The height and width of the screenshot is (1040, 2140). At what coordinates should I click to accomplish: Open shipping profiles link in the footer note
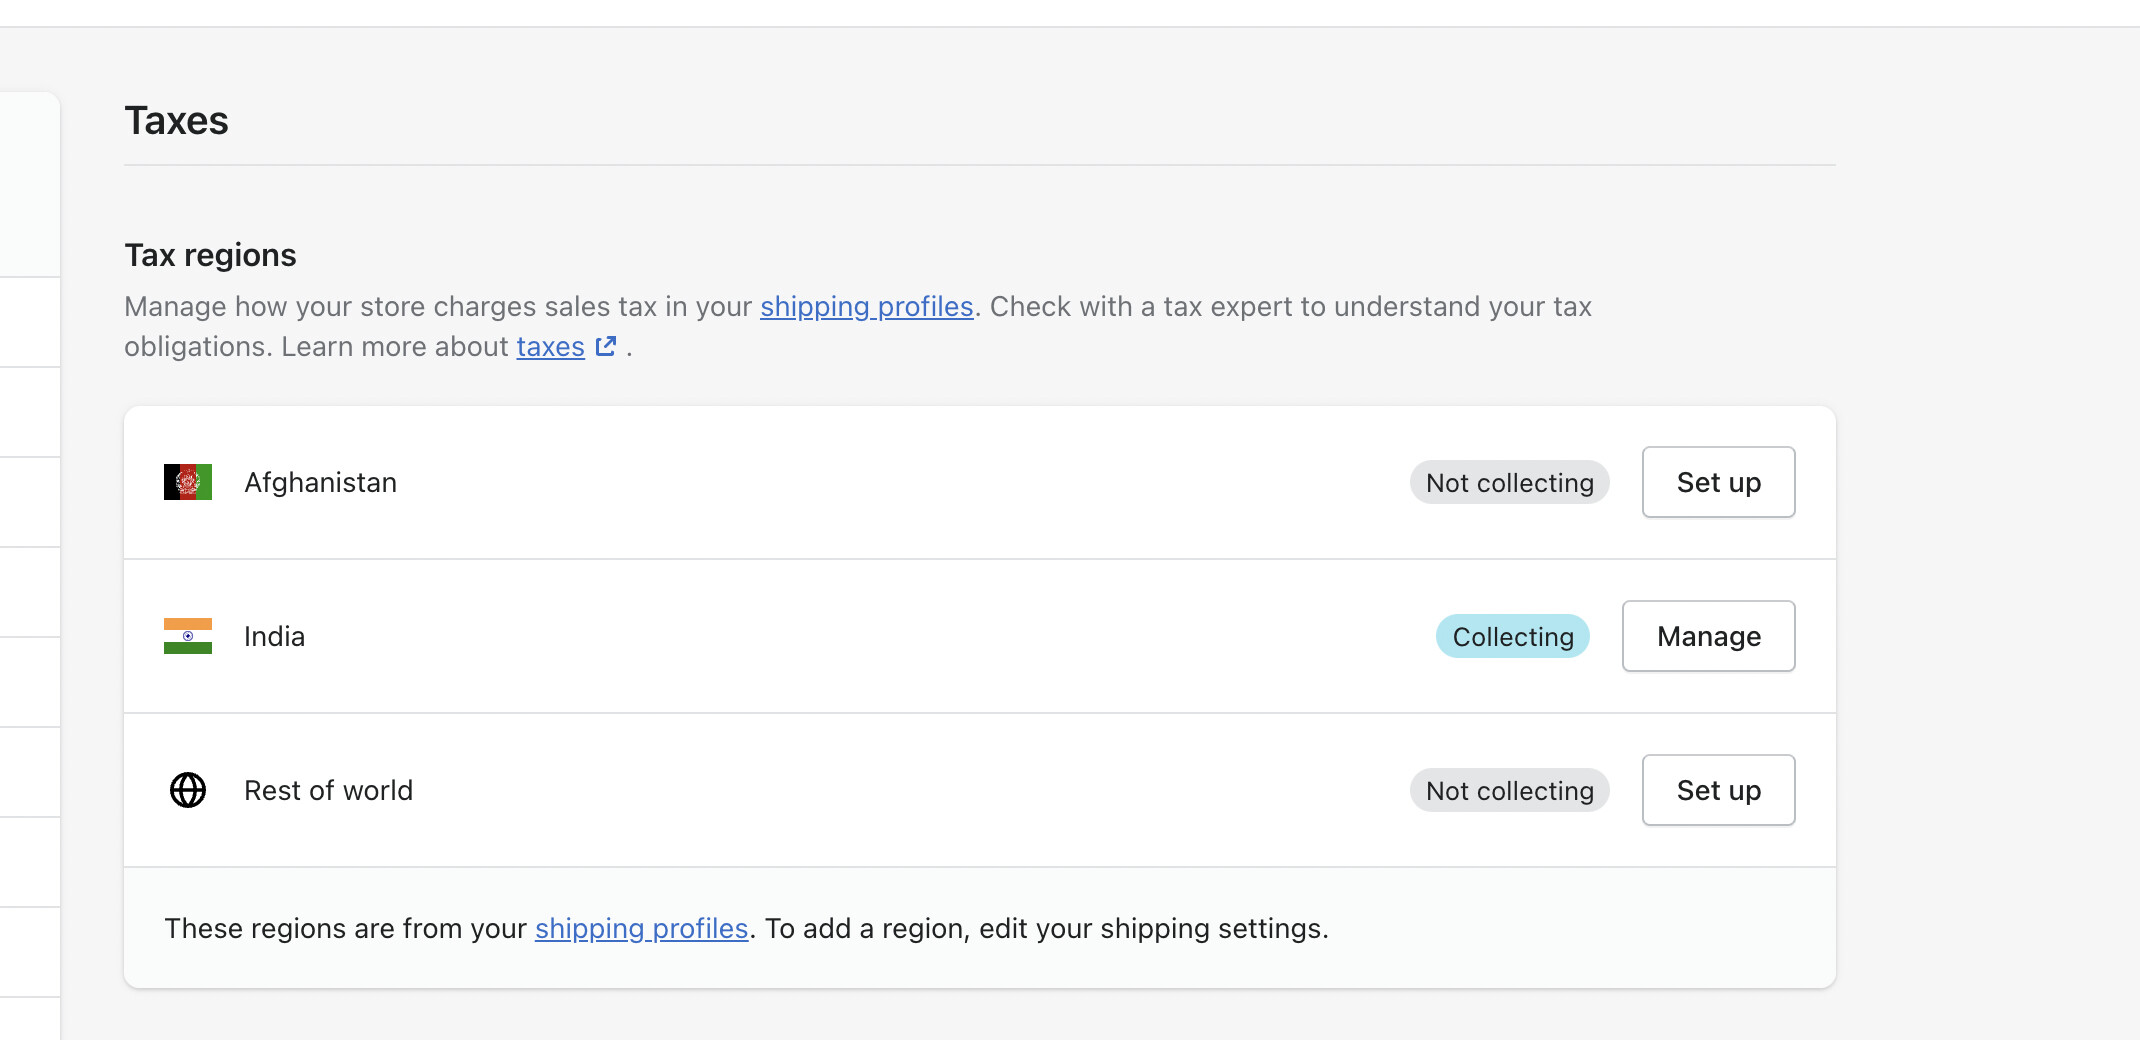click(641, 928)
